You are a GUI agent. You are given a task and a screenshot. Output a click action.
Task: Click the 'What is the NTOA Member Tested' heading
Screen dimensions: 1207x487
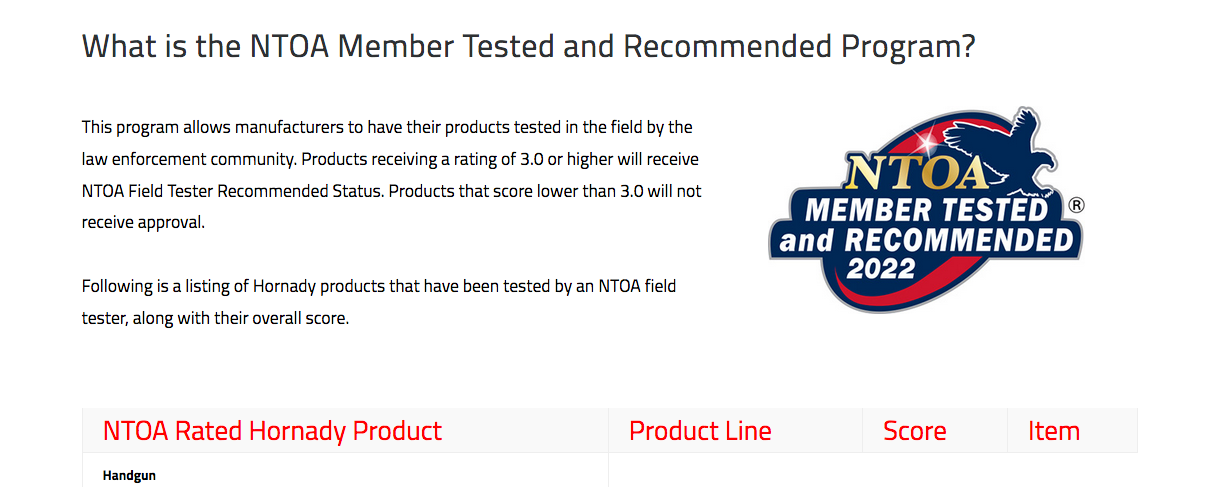pyautogui.click(x=528, y=46)
